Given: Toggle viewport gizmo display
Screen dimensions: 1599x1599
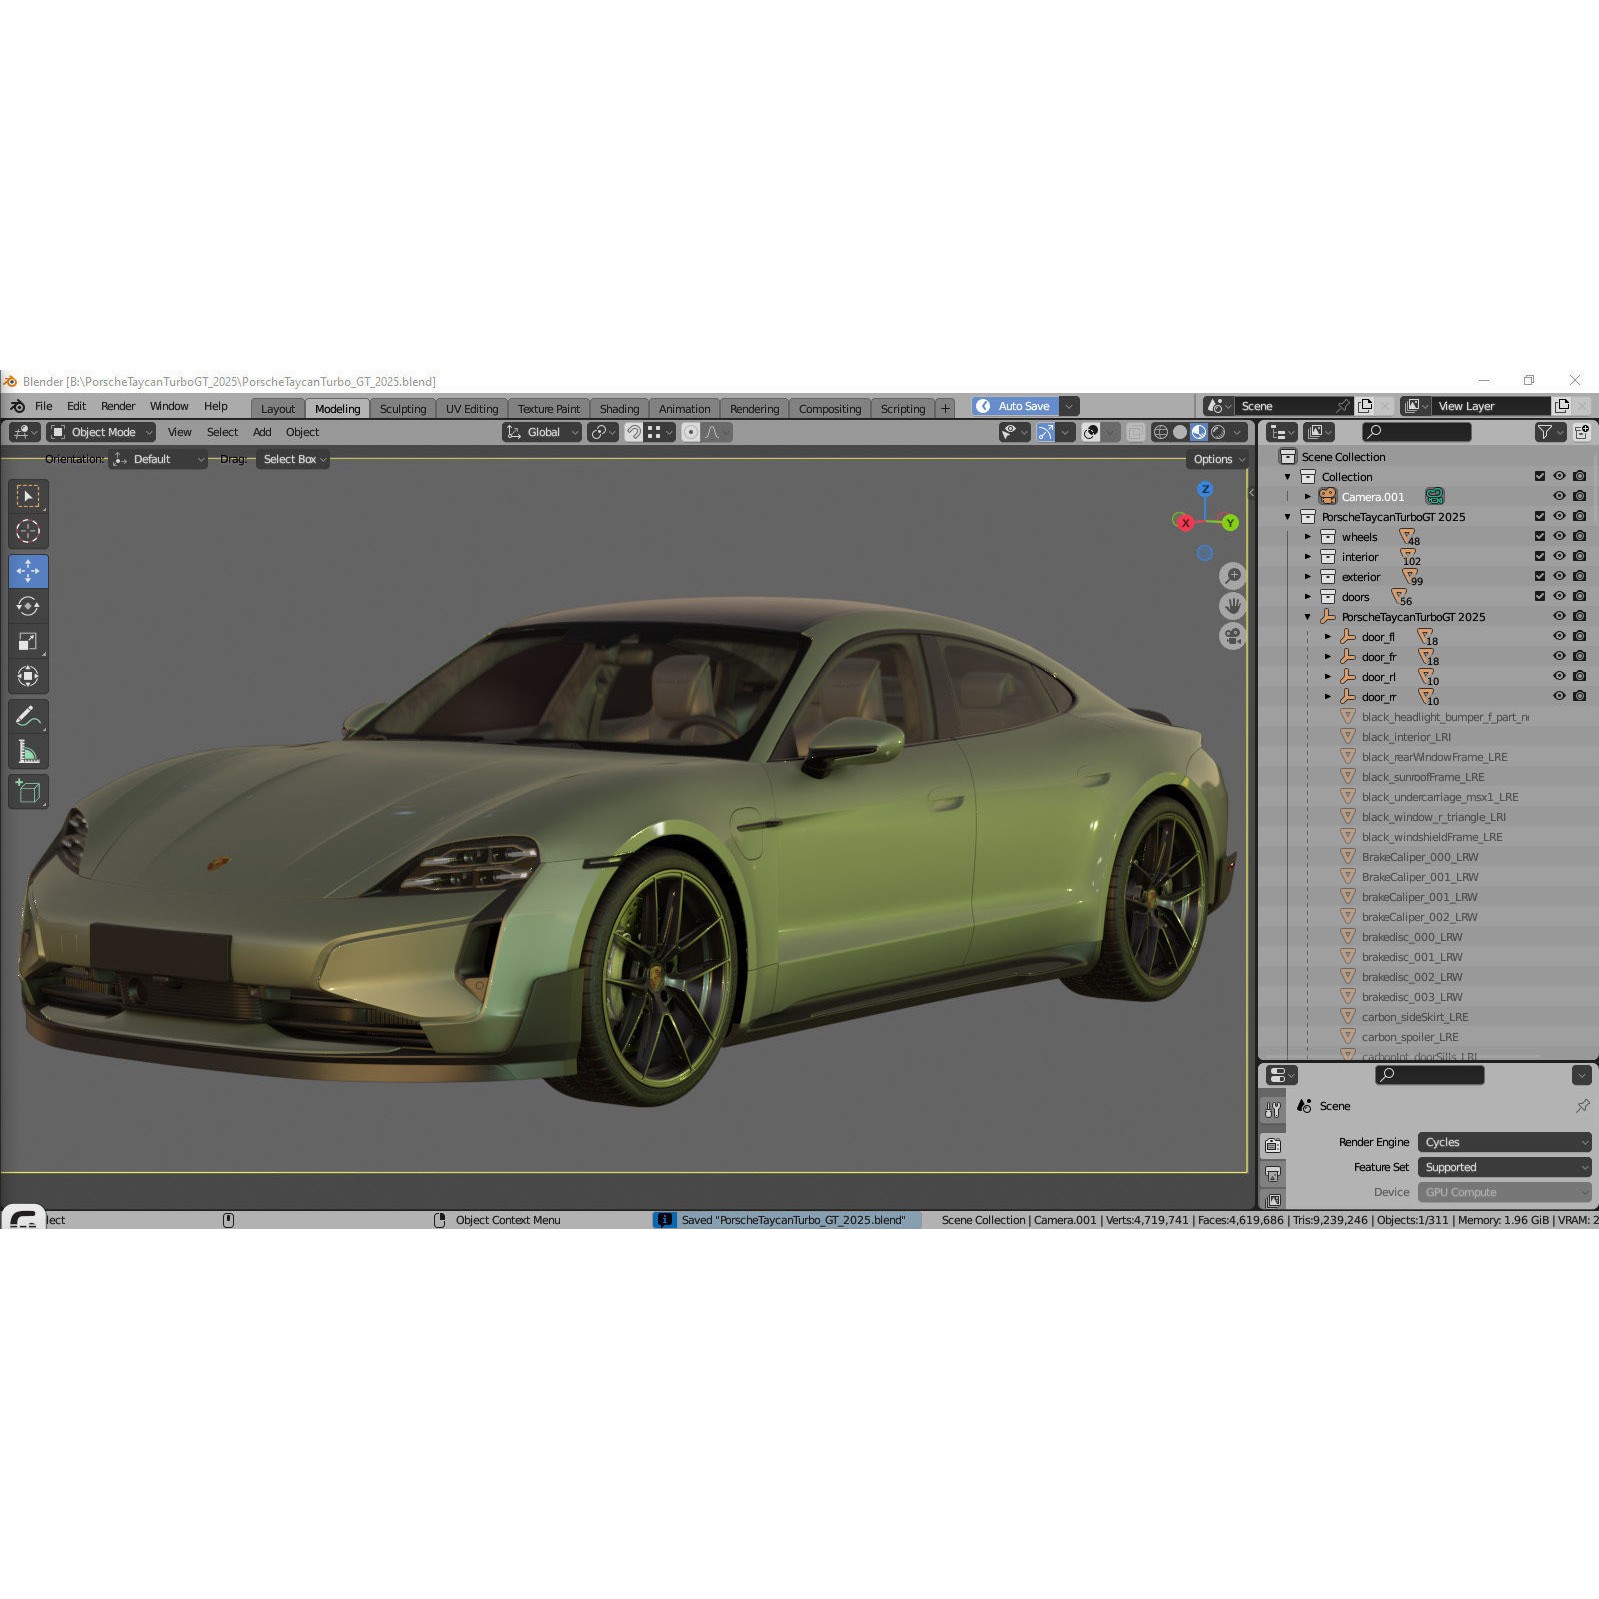Looking at the screenshot, I should point(1045,432).
